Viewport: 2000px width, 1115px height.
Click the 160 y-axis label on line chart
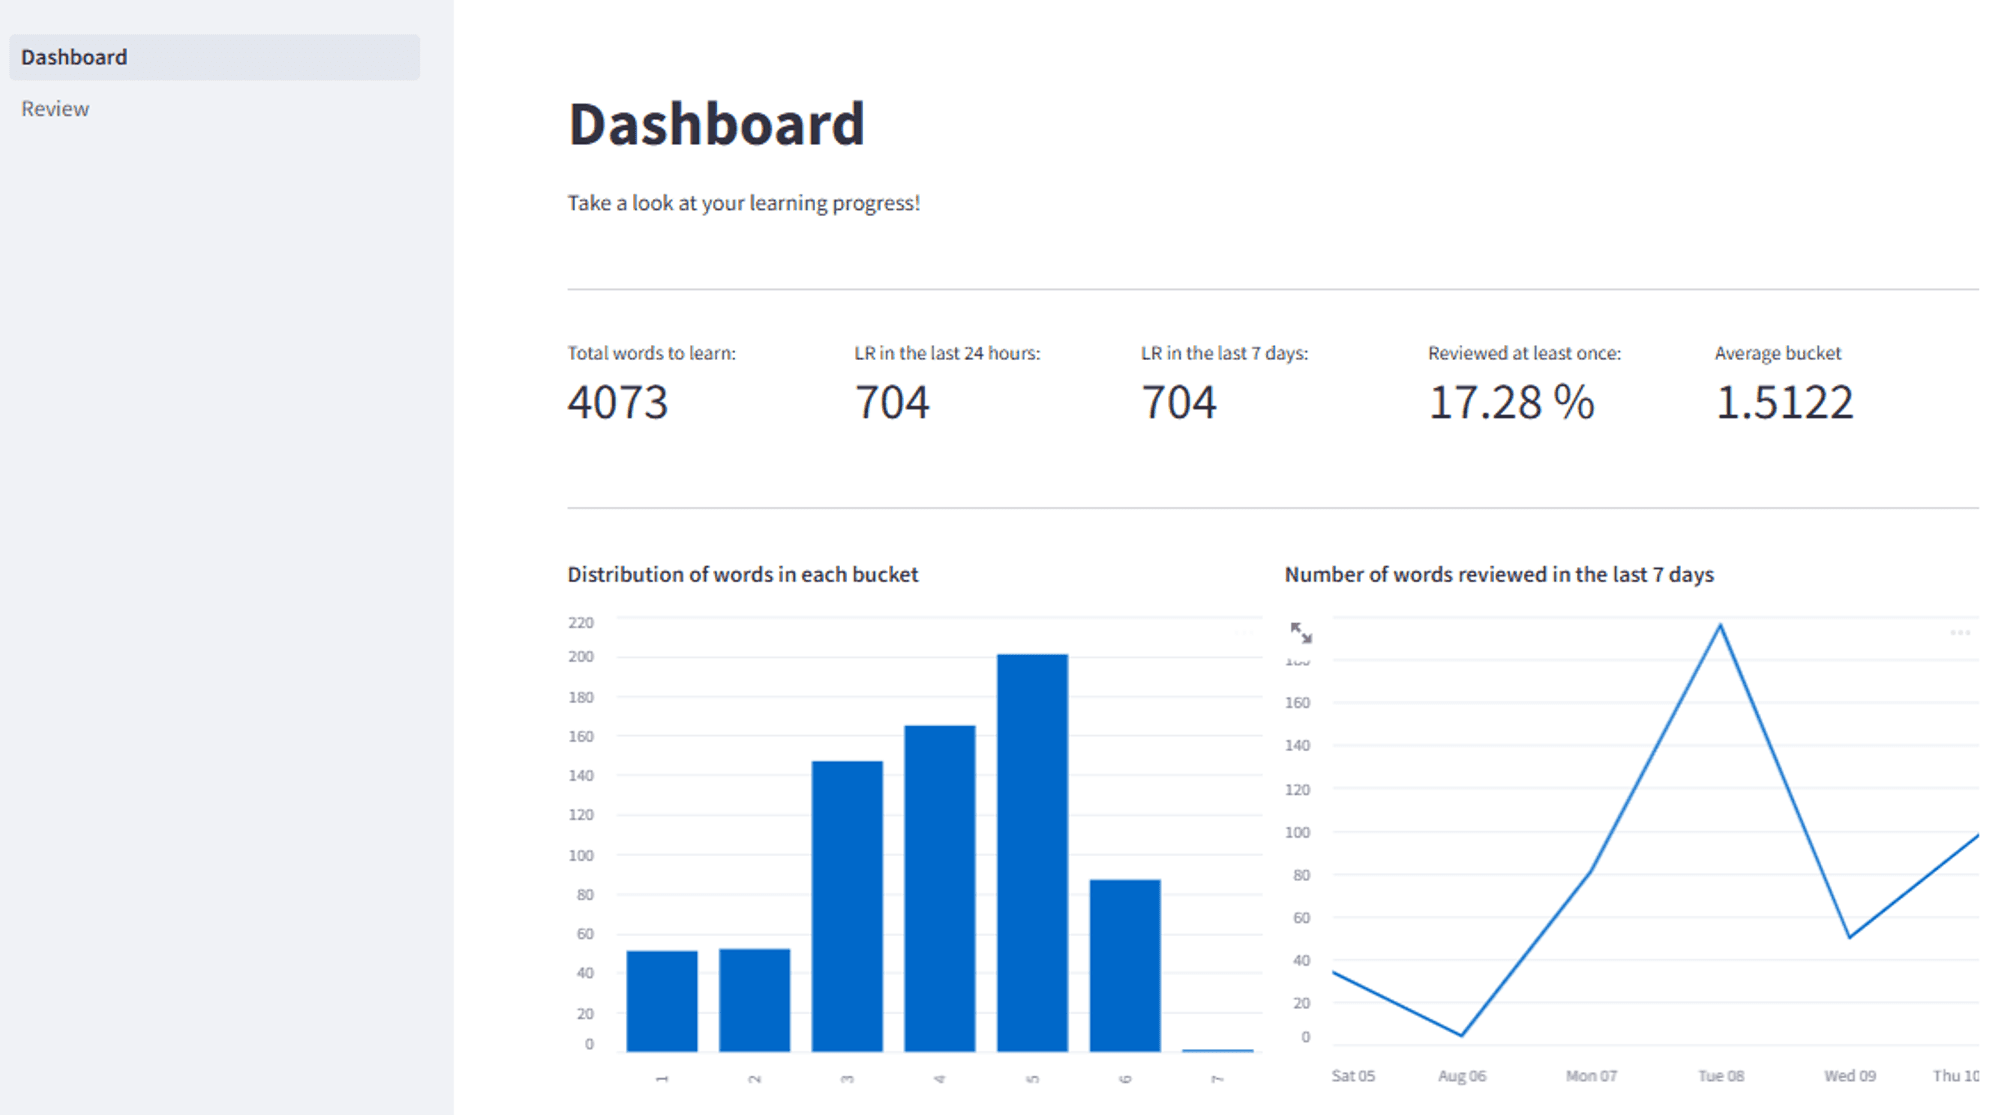(x=1297, y=703)
